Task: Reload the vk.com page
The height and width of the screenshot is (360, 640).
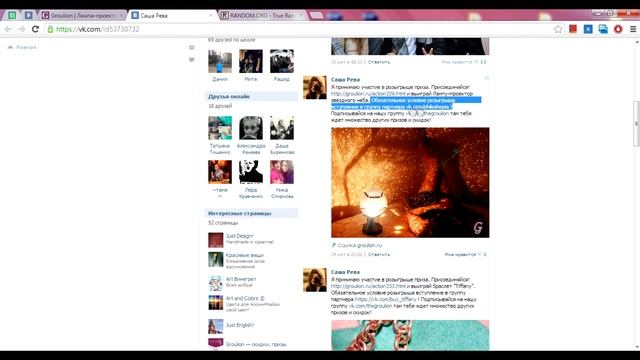Action: pyautogui.click(x=35, y=29)
